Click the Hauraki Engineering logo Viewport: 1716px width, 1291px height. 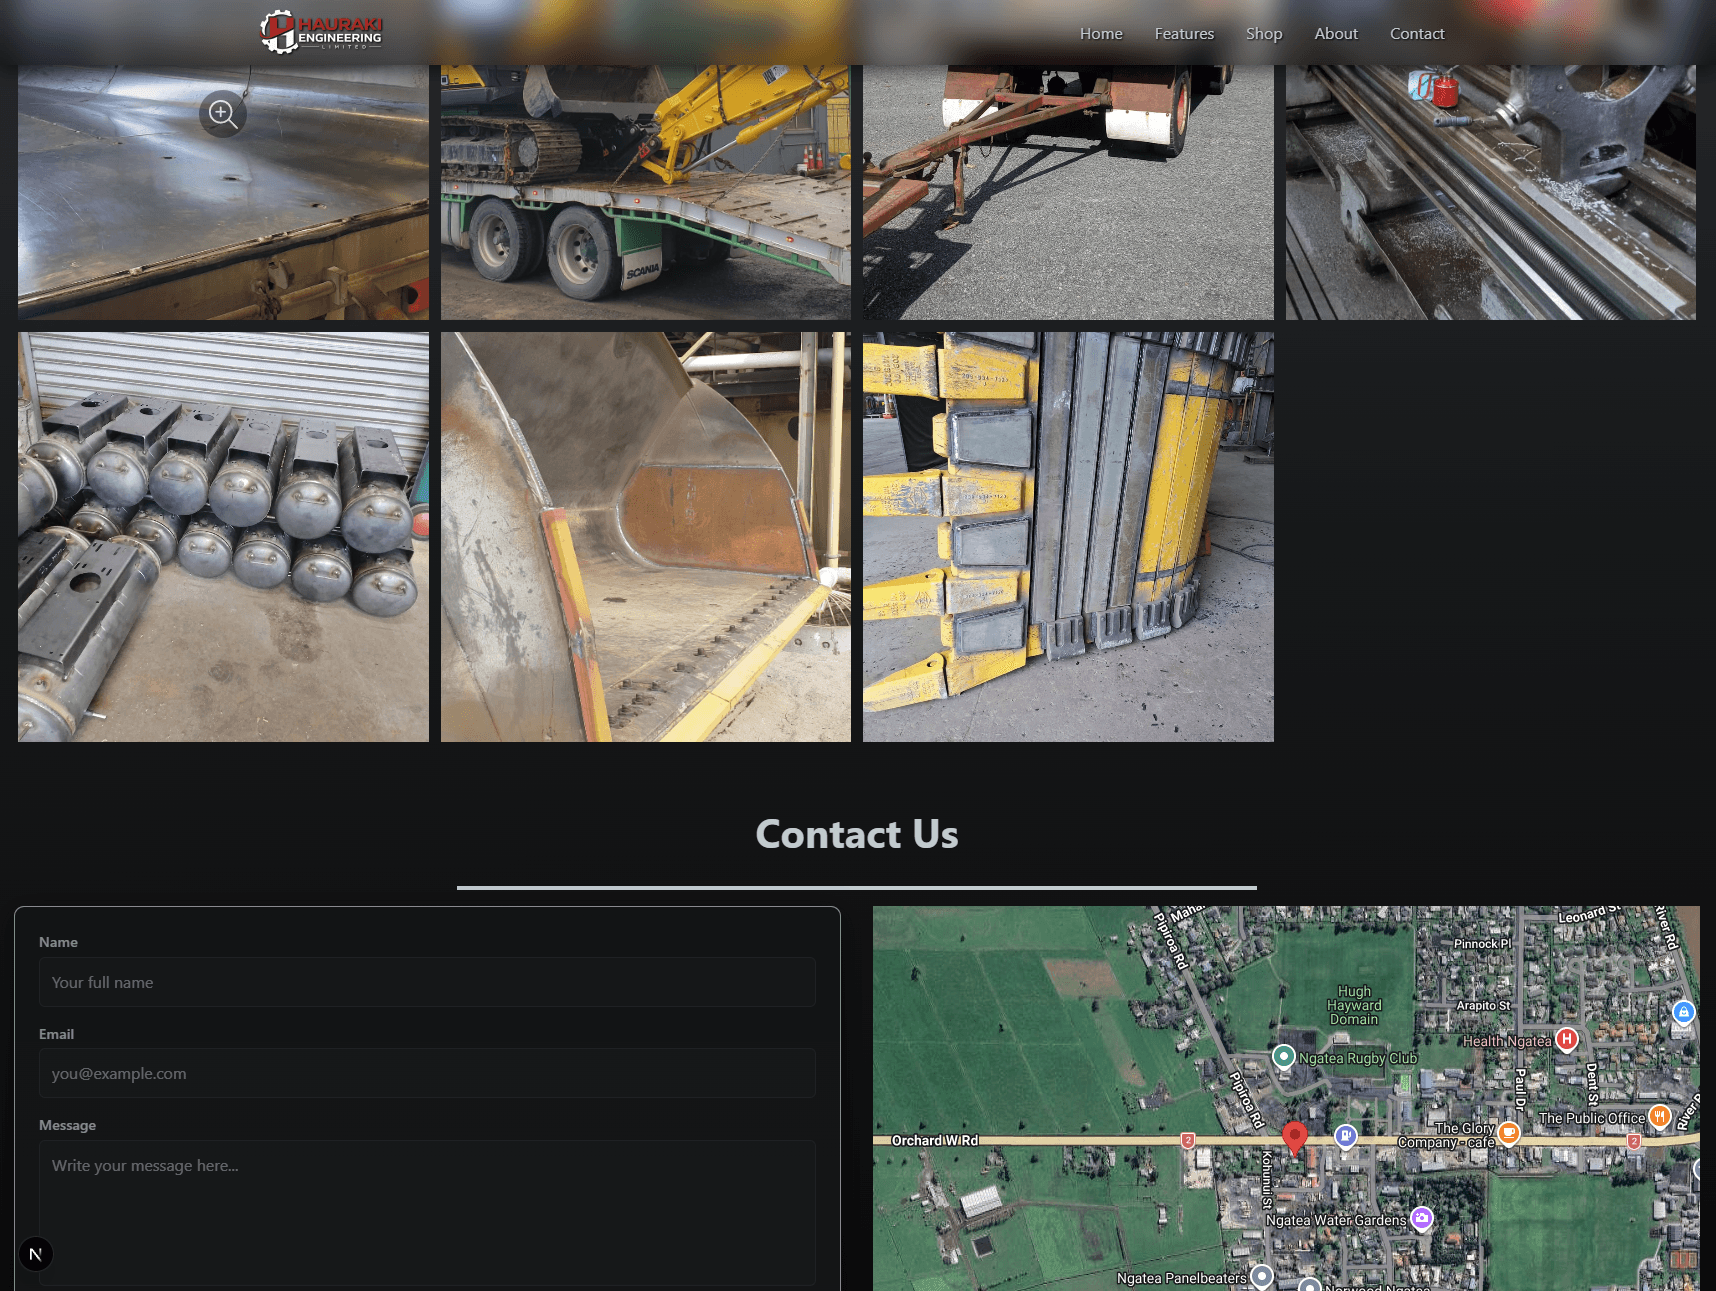(321, 32)
